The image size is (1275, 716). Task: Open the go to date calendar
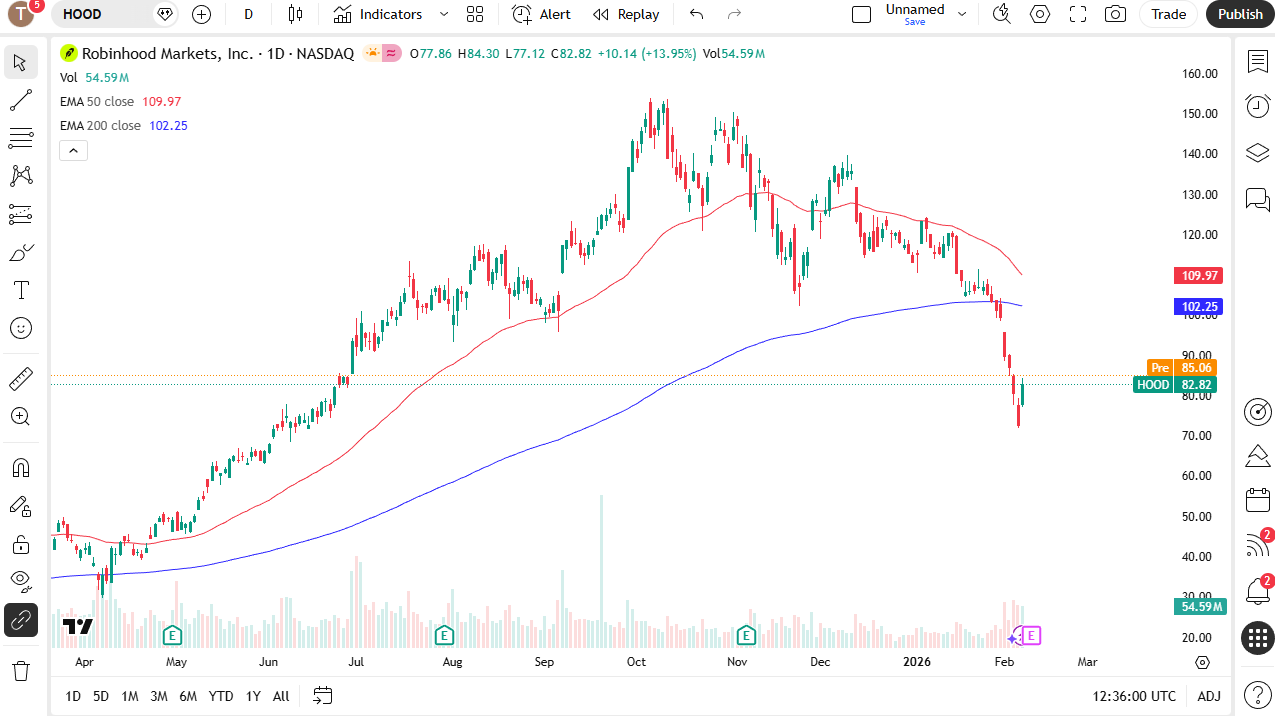tap(322, 695)
